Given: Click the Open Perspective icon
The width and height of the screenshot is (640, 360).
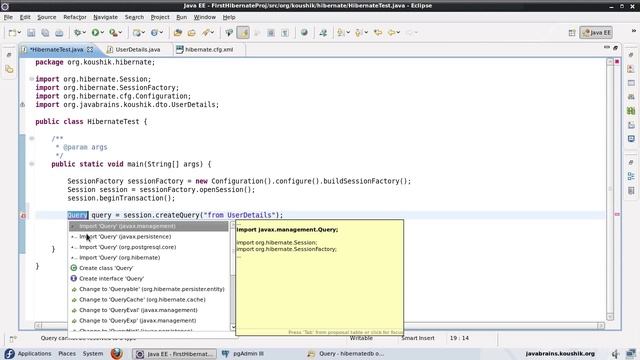Looking at the screenshot, I should click(572, 33).
